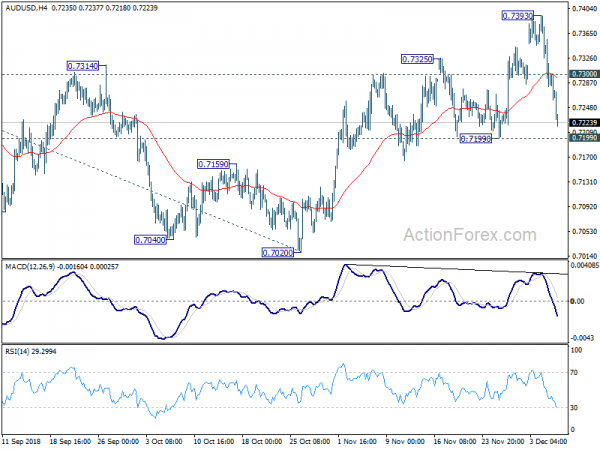Click the MACD 0.004085 axis value
Screen dimensions: 600x450
(583, 265)
